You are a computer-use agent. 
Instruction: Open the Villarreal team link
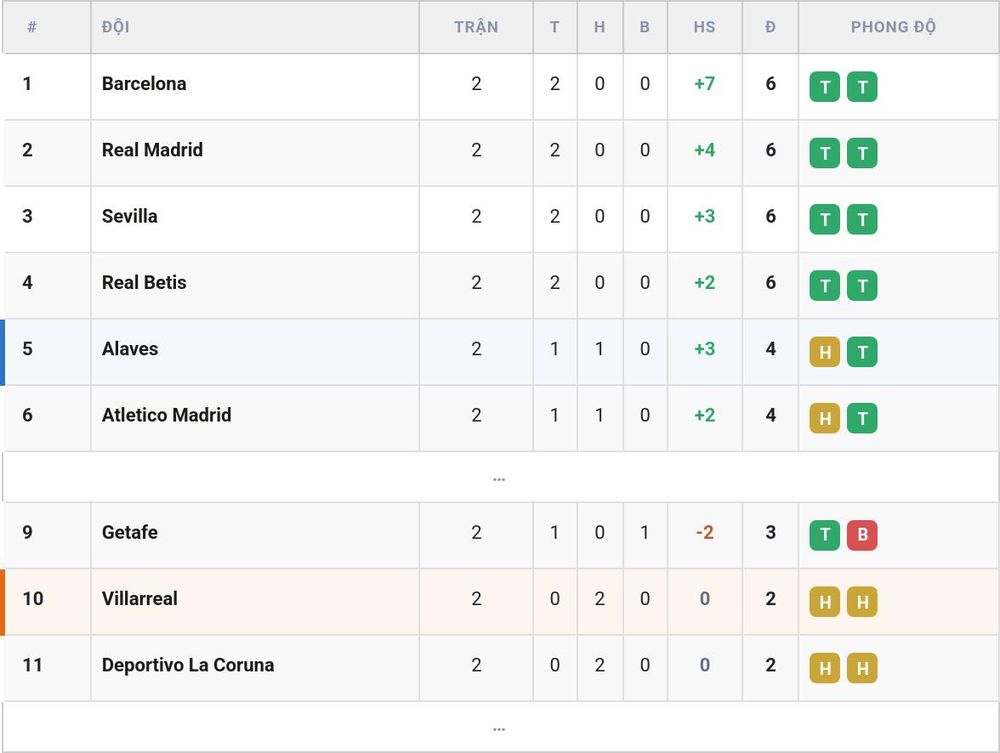(140, 599)
